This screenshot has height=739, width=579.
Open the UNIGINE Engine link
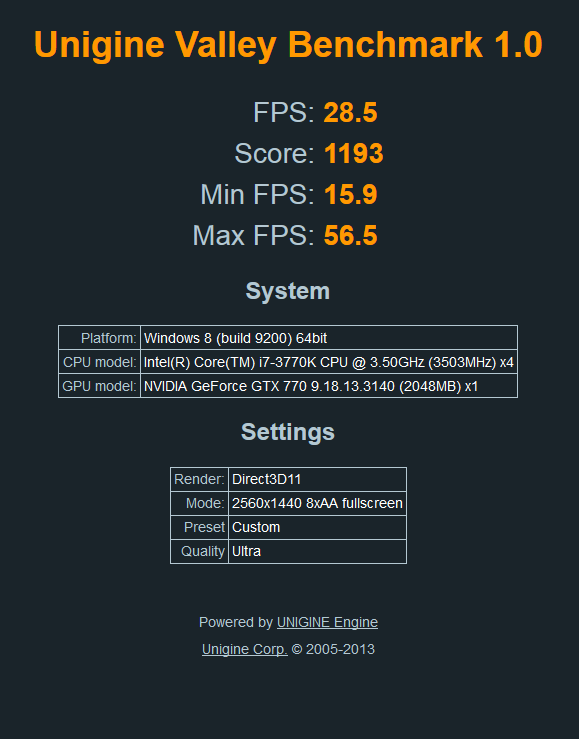[x=327, y=622]
